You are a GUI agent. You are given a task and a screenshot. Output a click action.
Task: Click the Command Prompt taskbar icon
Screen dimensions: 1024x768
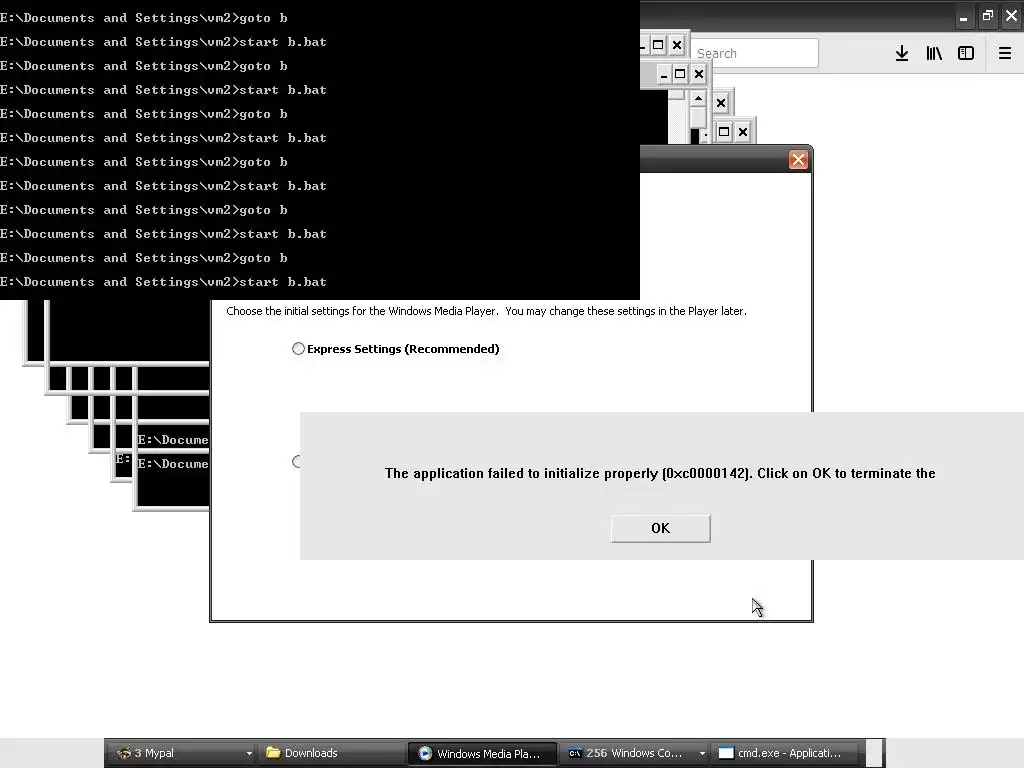pos(575,753)
